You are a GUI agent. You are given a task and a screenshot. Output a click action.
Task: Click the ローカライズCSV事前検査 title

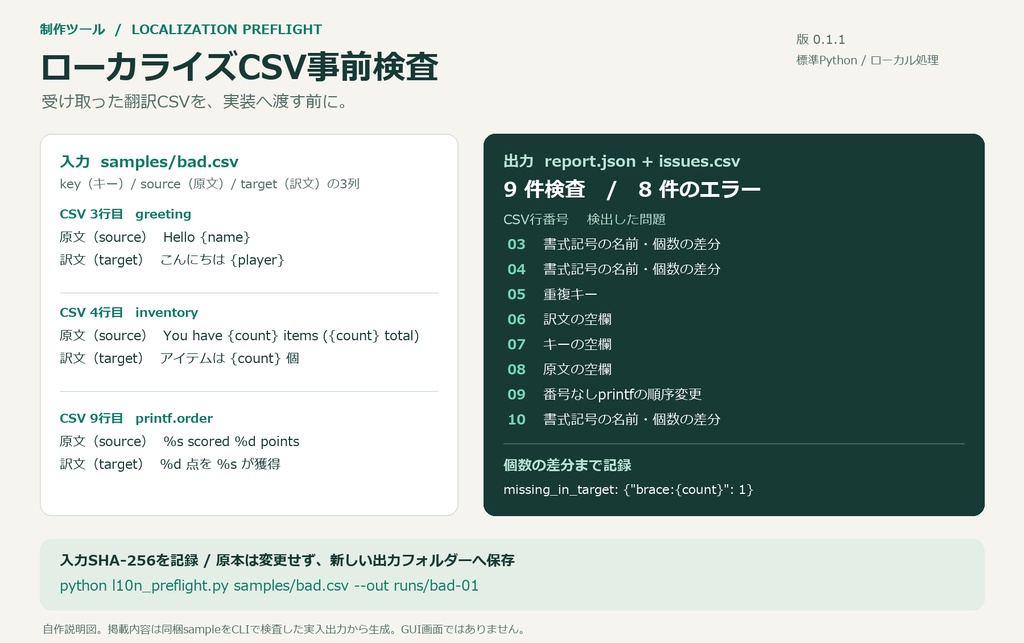pos(239,67)
